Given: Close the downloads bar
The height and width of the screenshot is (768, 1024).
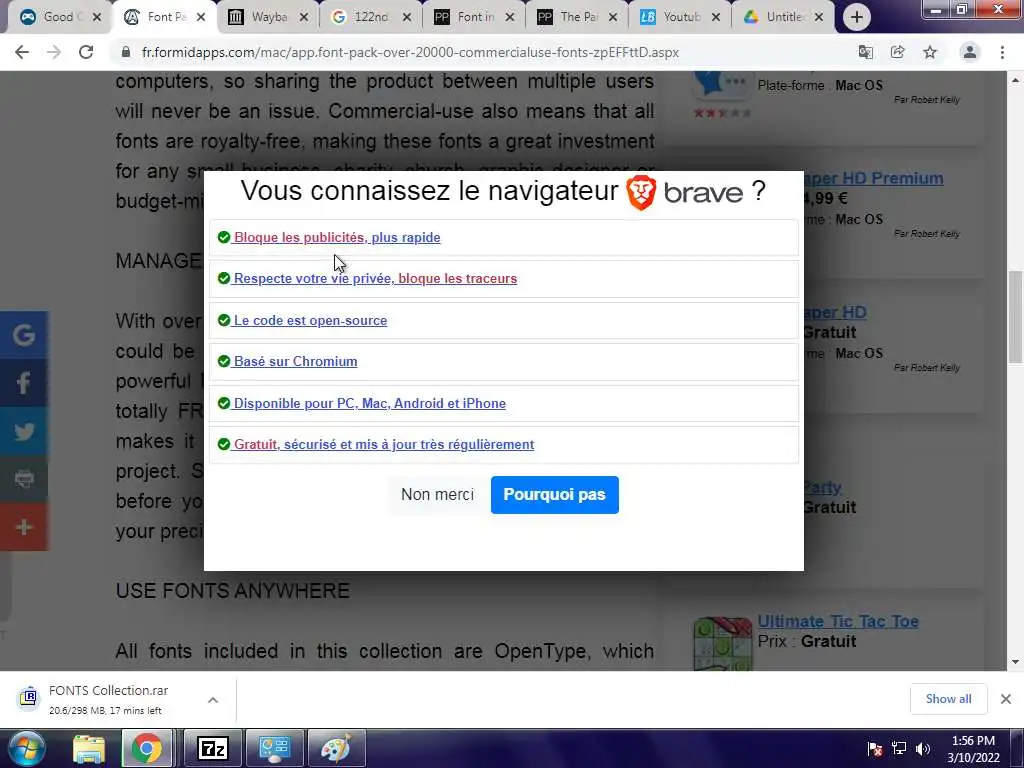Looking at the screenshot, I should (x=1006, y=699).
